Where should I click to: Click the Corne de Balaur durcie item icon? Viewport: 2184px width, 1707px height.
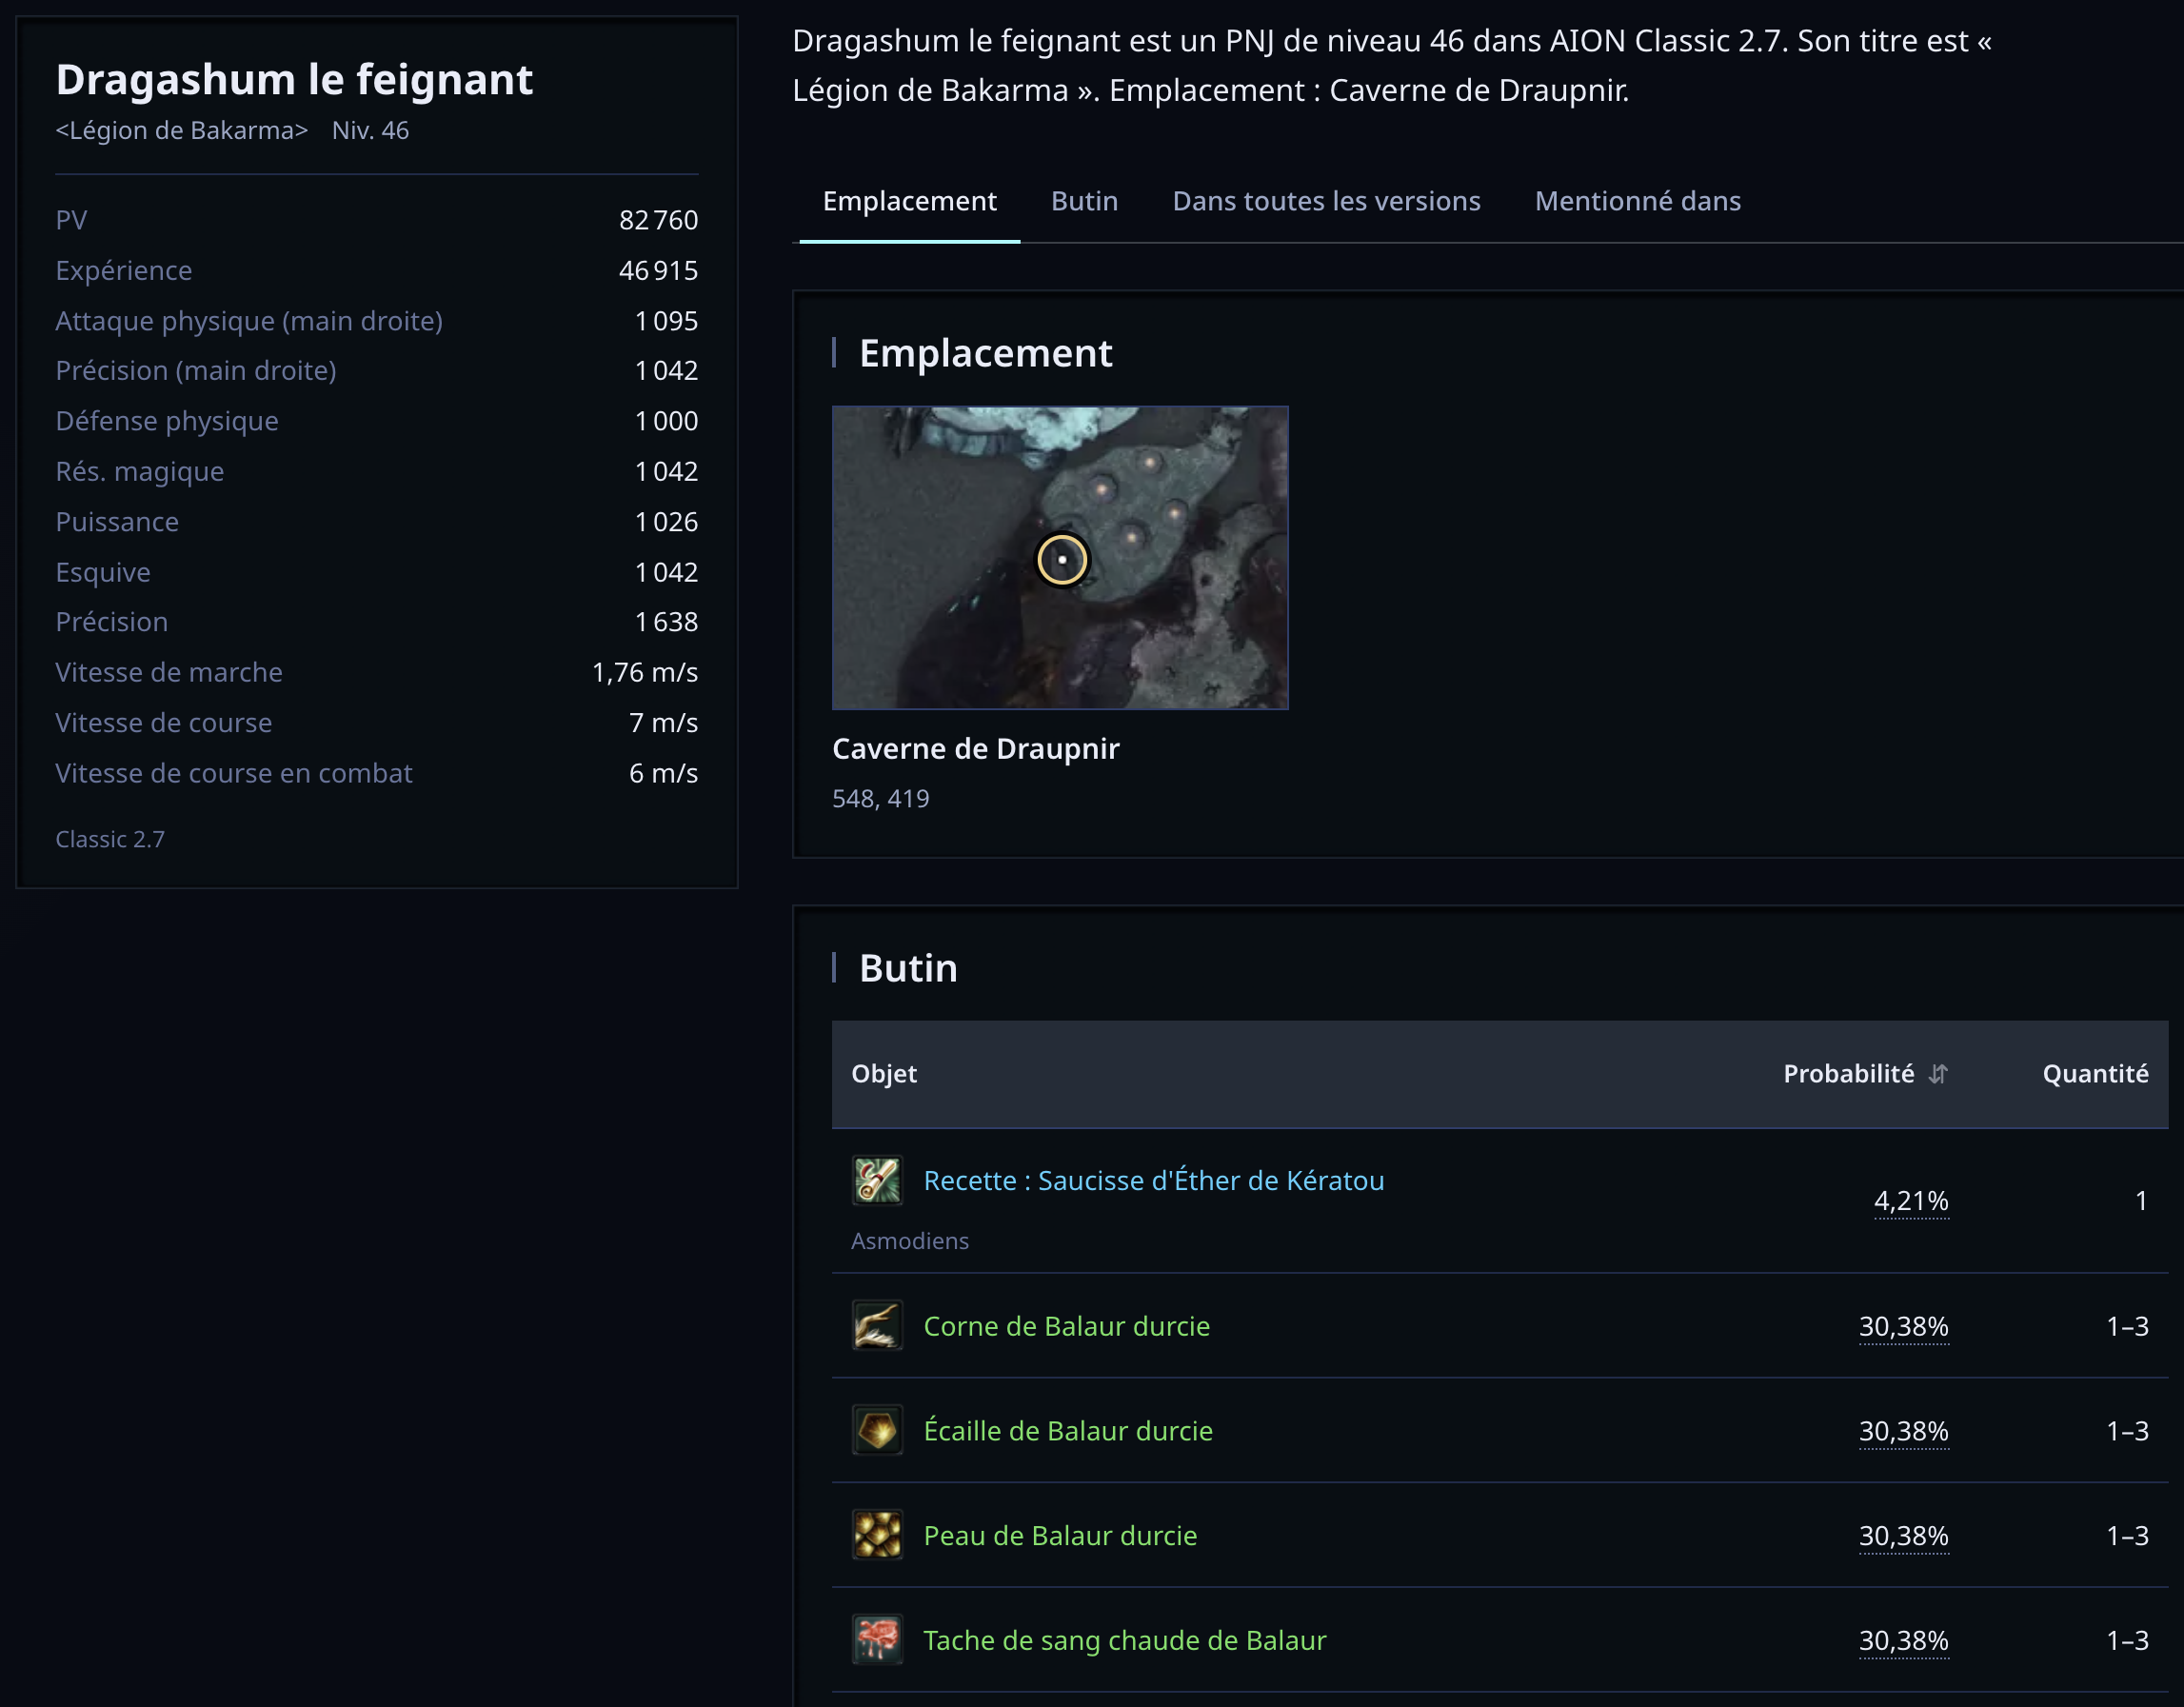tap(877, 1325)
